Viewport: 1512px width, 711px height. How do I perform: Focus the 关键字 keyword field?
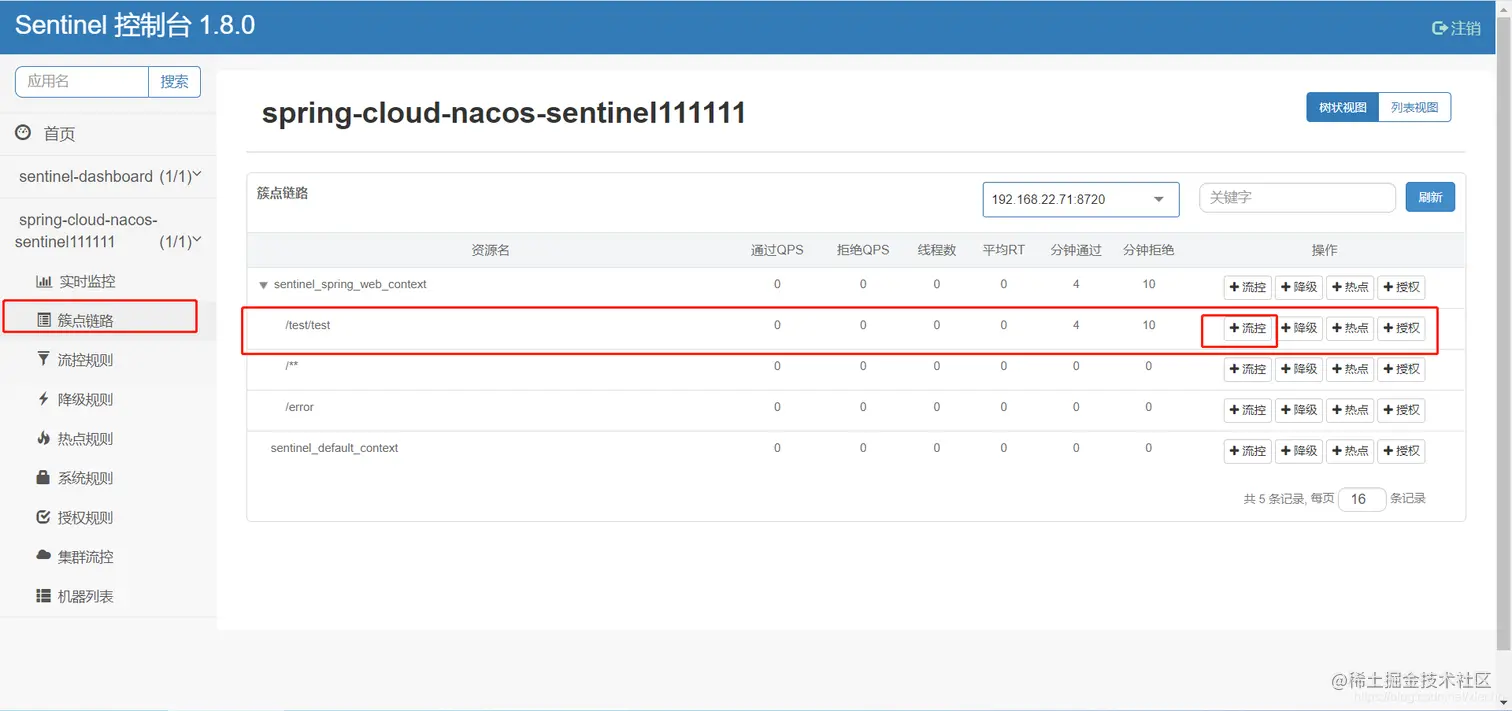1297,198
